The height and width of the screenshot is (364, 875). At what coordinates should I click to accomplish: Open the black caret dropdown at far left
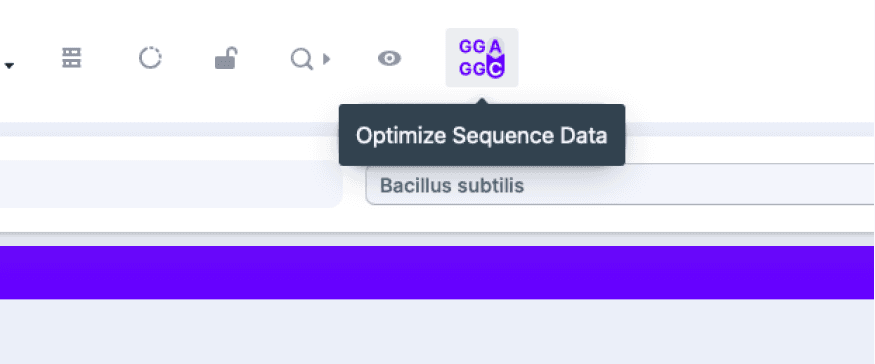9,66
